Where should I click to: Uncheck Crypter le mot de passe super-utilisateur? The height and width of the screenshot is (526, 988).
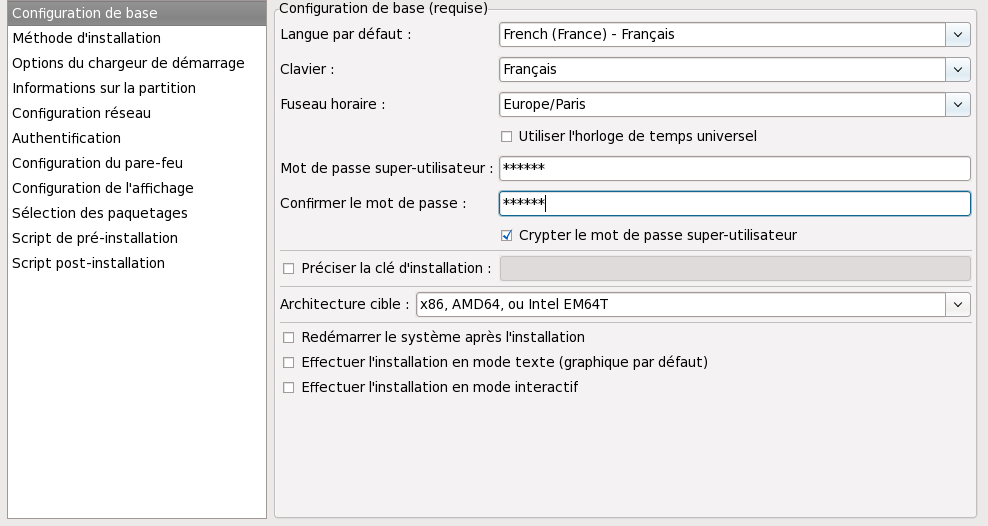point(507,236)
